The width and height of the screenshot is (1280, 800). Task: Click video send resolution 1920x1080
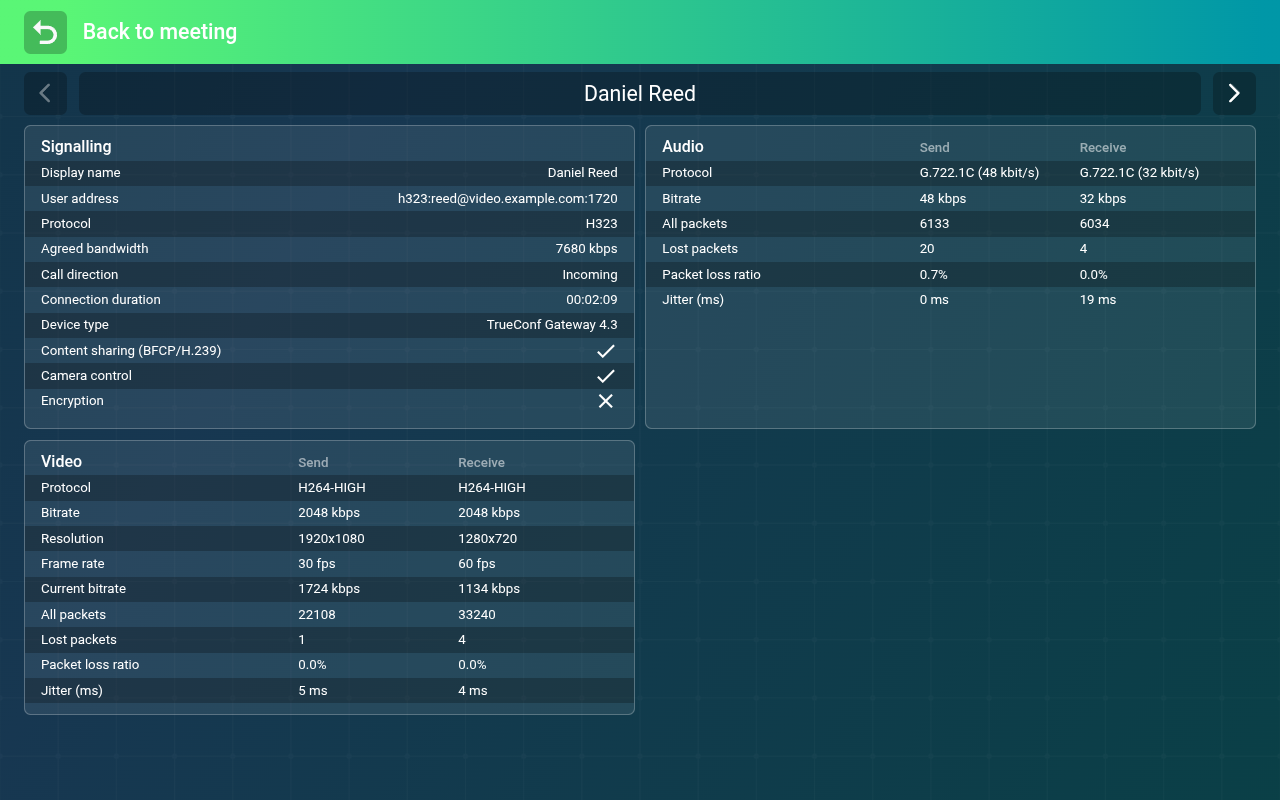point(331,539)
